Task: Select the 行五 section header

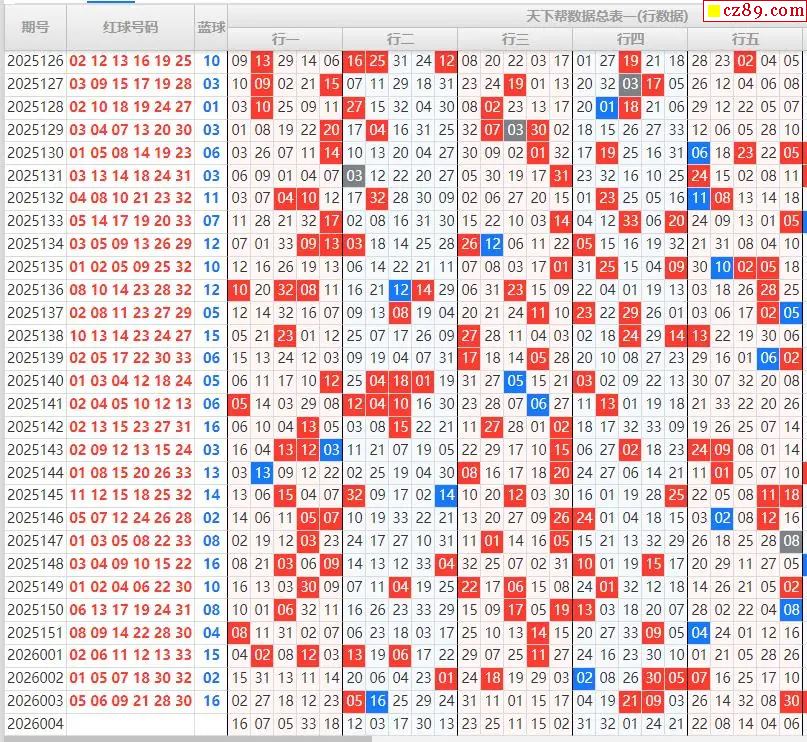Action: click(x=745, y=39)
